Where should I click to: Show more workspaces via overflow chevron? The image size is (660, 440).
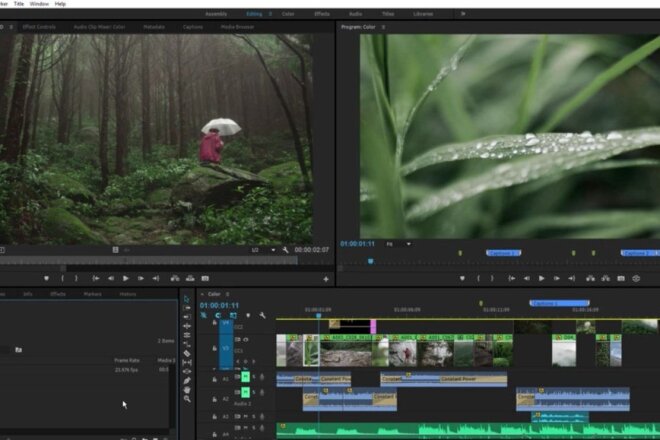click(x=463, y=14)
